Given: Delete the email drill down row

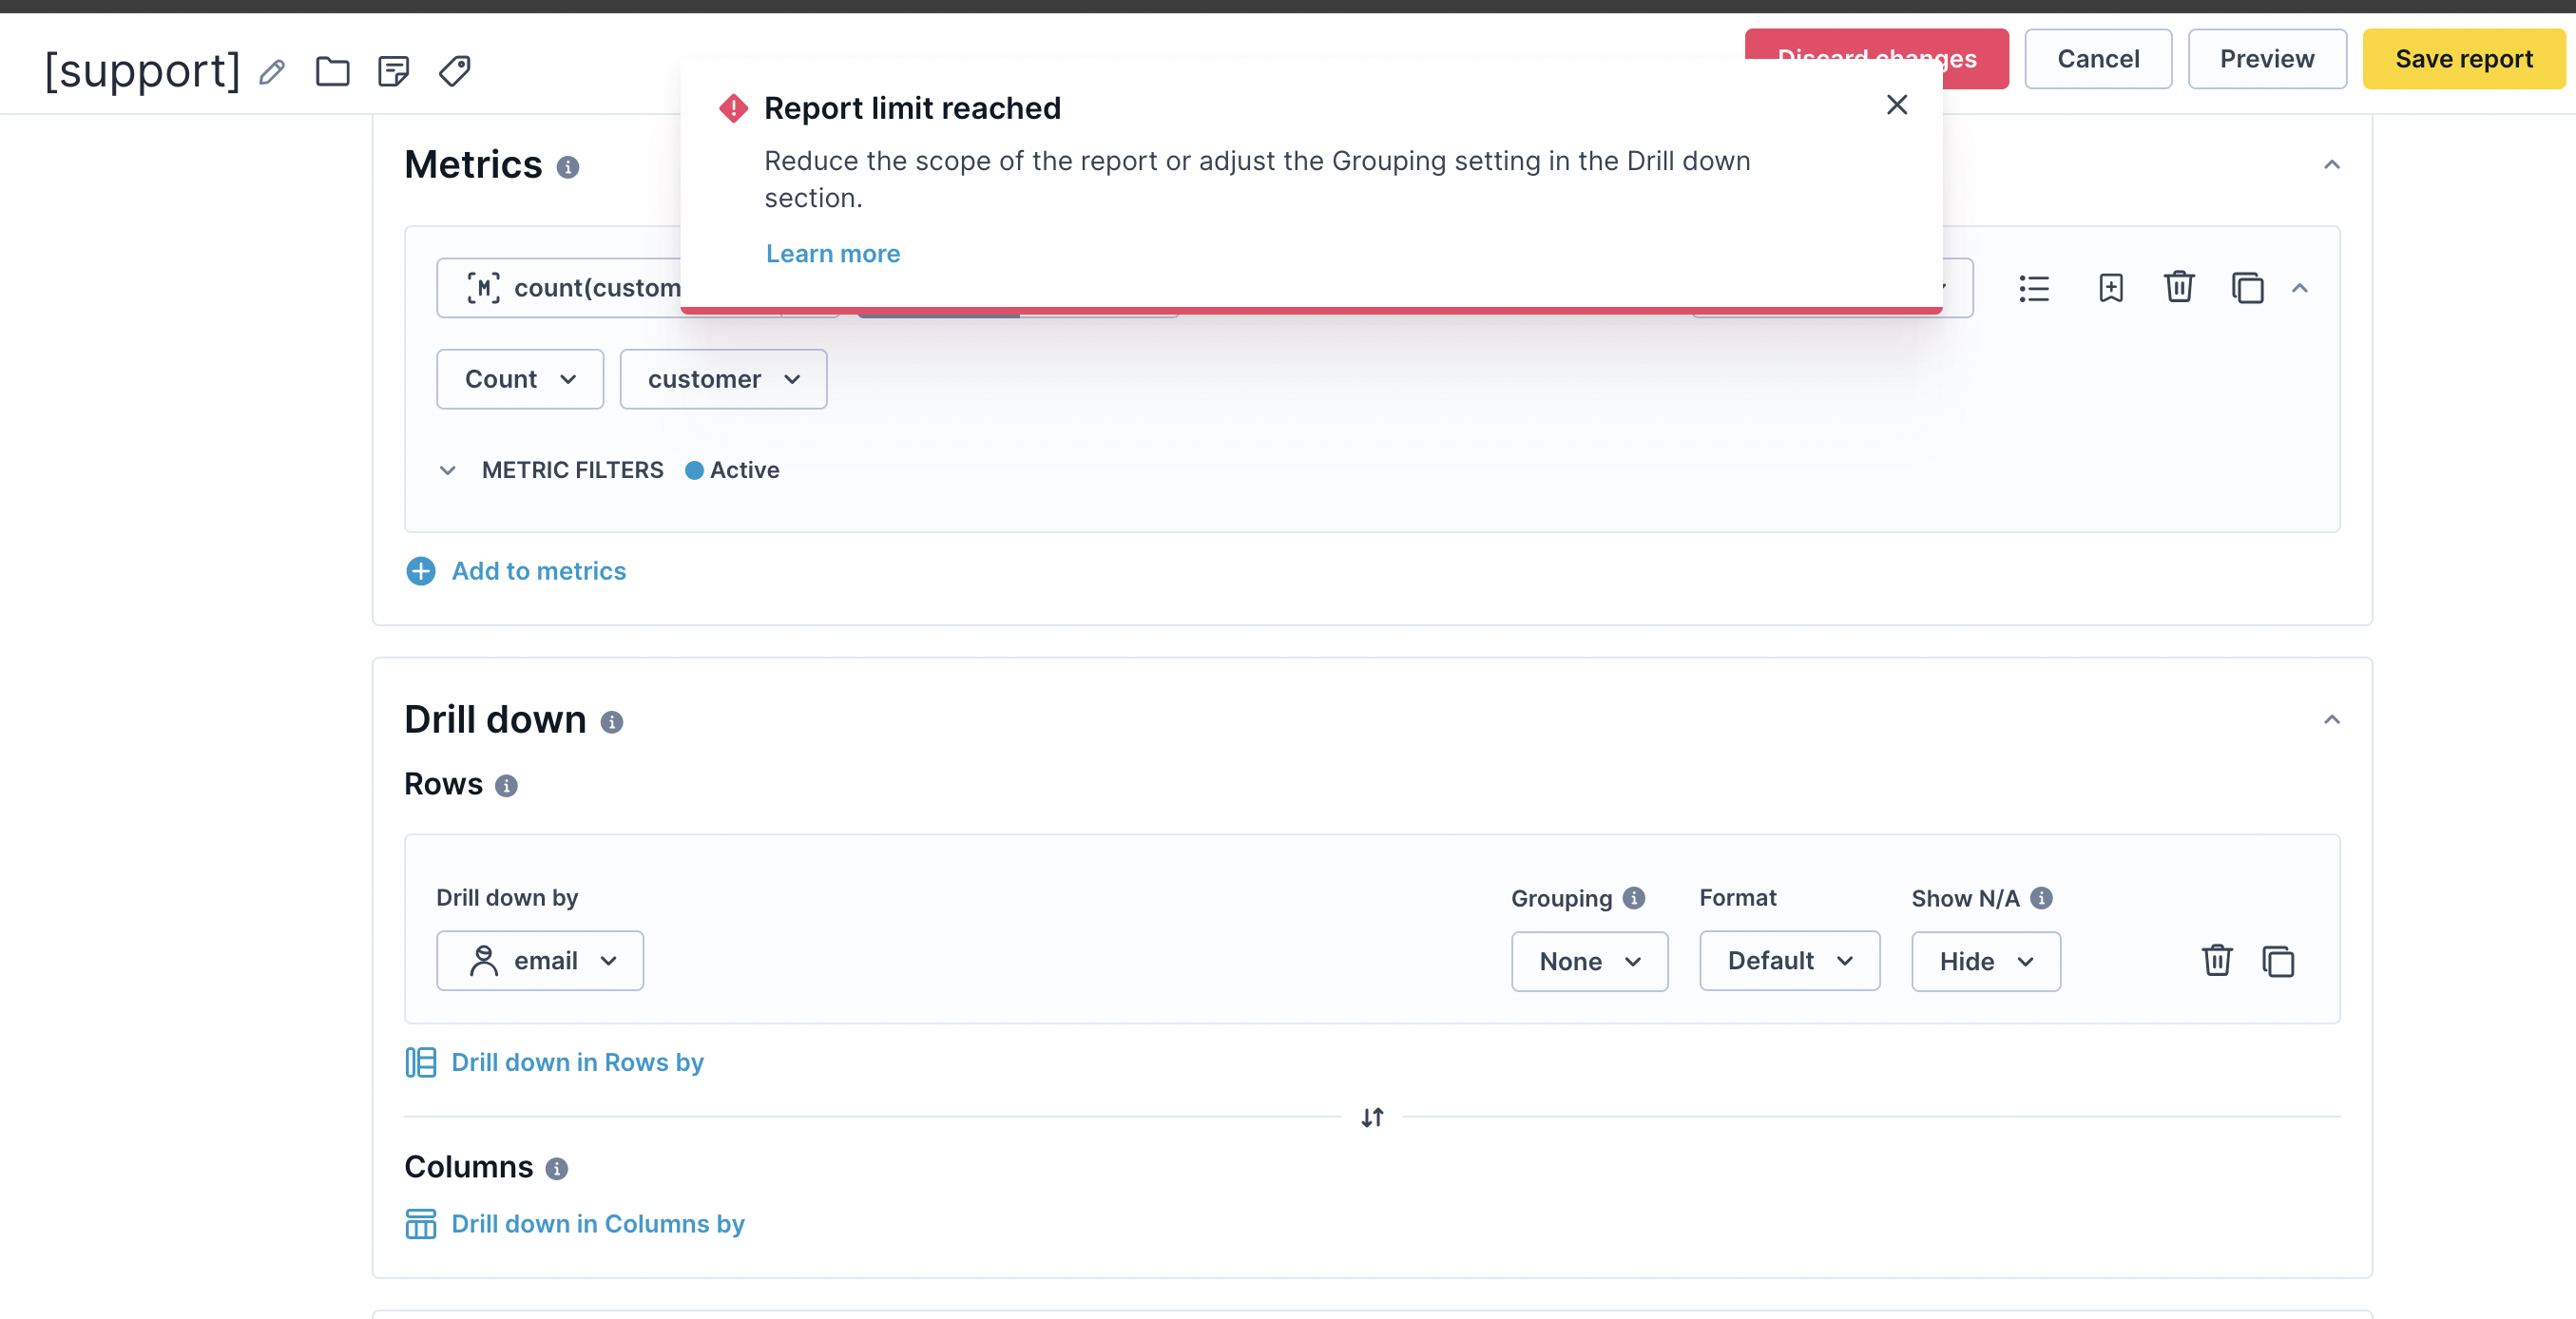Looking at the screenshot, I should pyautogui.click(x=2217, y=960).
